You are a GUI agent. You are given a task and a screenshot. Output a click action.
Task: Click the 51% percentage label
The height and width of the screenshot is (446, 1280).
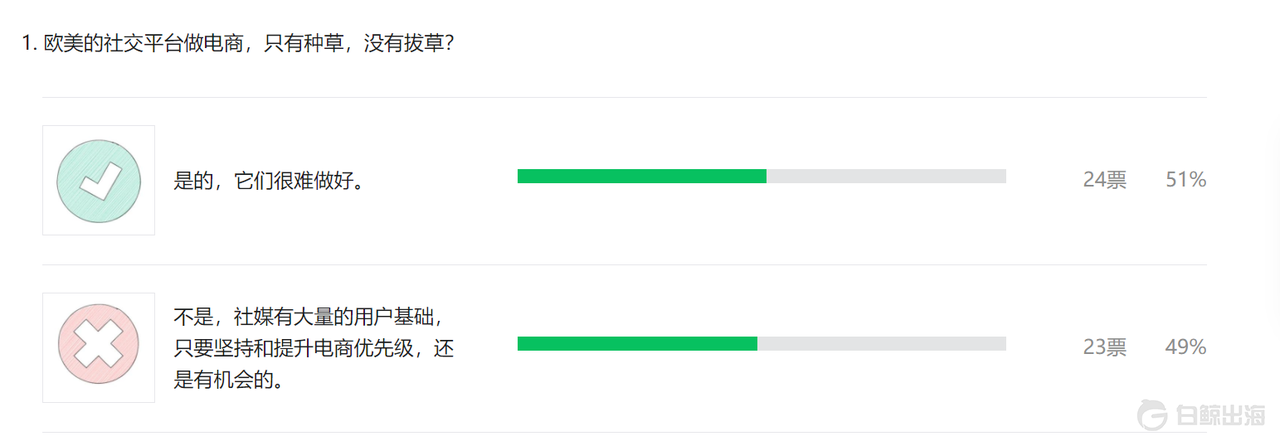tap(1185, 180)
